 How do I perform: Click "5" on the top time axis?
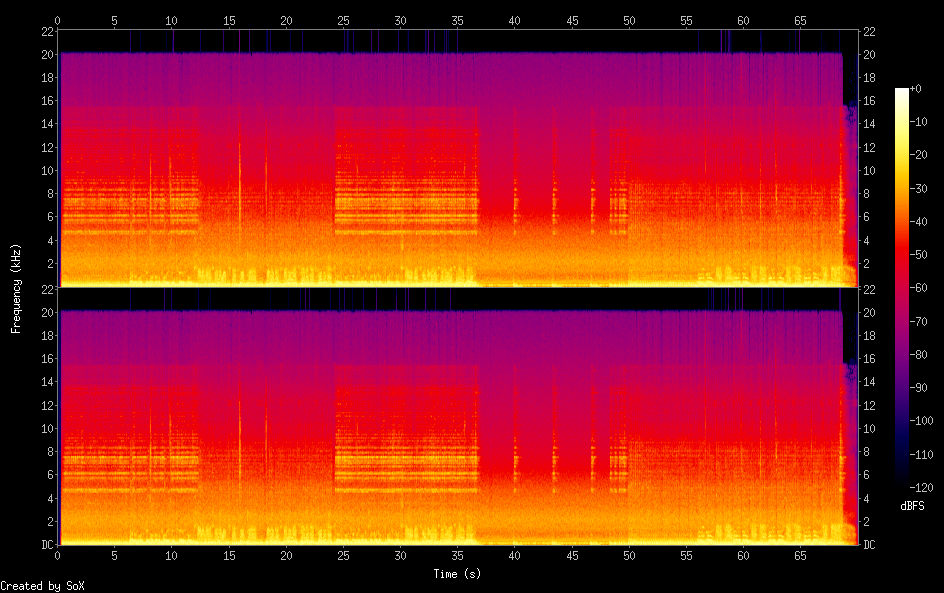click(114, 21)
